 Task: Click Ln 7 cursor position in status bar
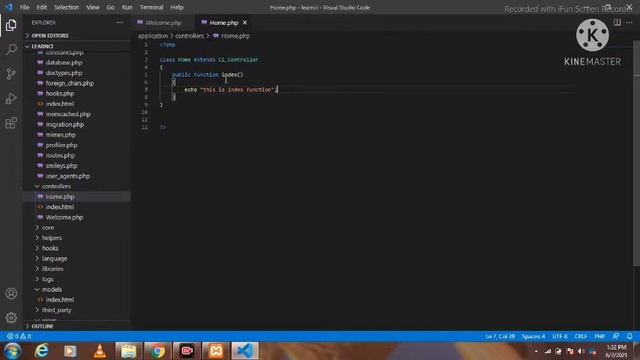coord(500,336)
